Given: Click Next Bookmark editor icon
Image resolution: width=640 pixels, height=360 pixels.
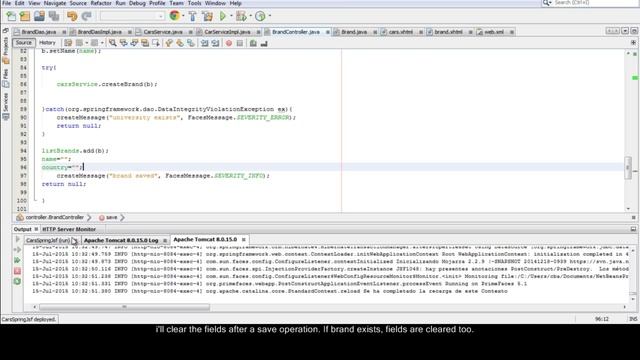Looking at the screenshot, I should click(180, 43).
